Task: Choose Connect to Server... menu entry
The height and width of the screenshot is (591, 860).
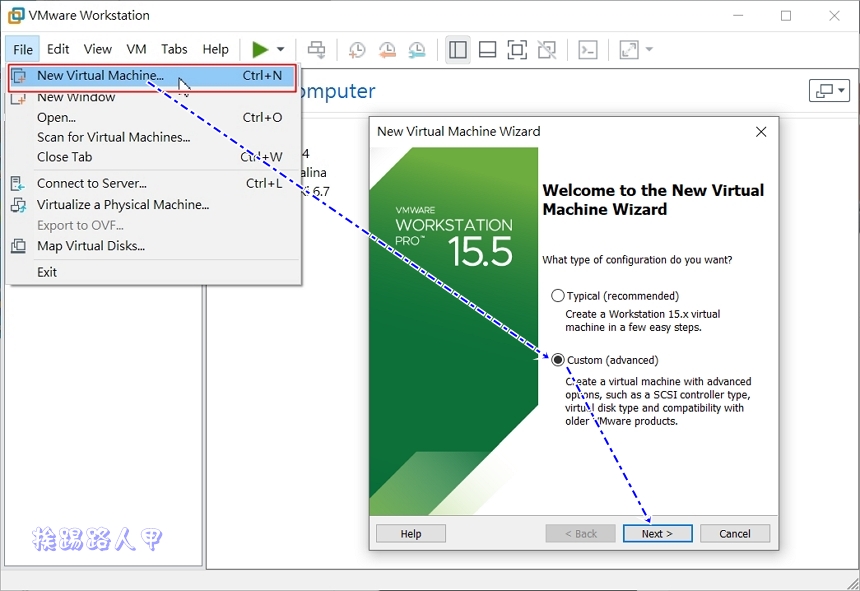Action: 92,183
